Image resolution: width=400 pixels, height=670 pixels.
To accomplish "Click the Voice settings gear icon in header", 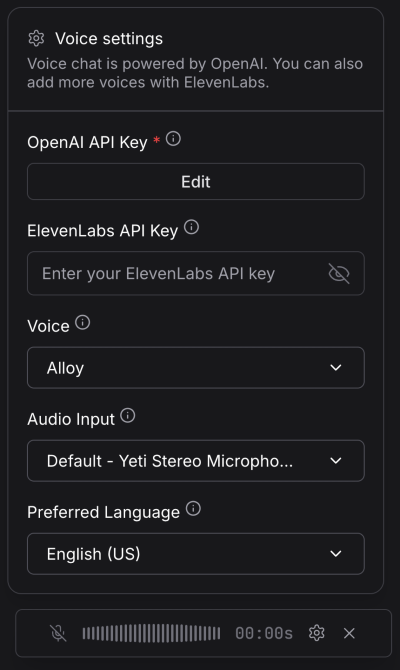I will 36,38.
